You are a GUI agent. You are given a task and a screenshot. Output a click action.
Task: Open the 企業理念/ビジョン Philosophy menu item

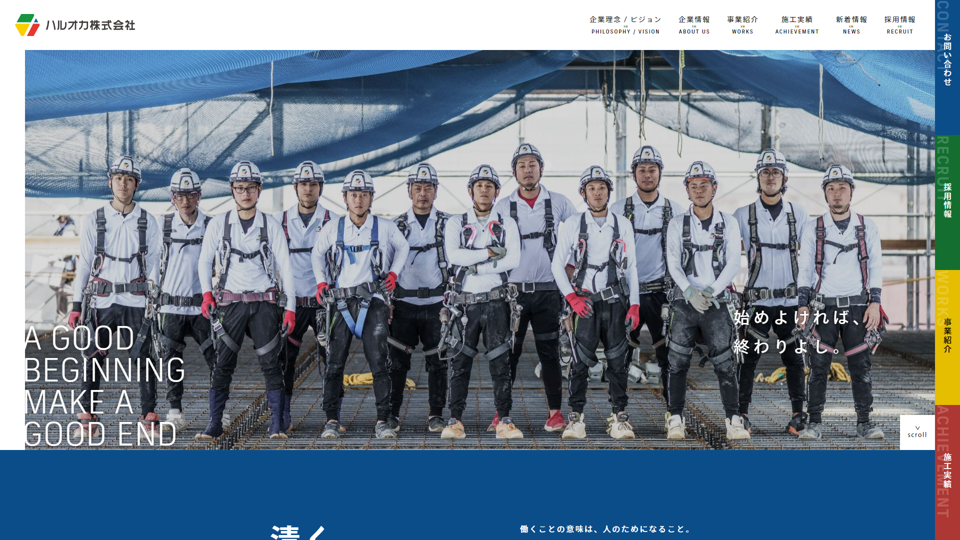(x=625, y=24)
